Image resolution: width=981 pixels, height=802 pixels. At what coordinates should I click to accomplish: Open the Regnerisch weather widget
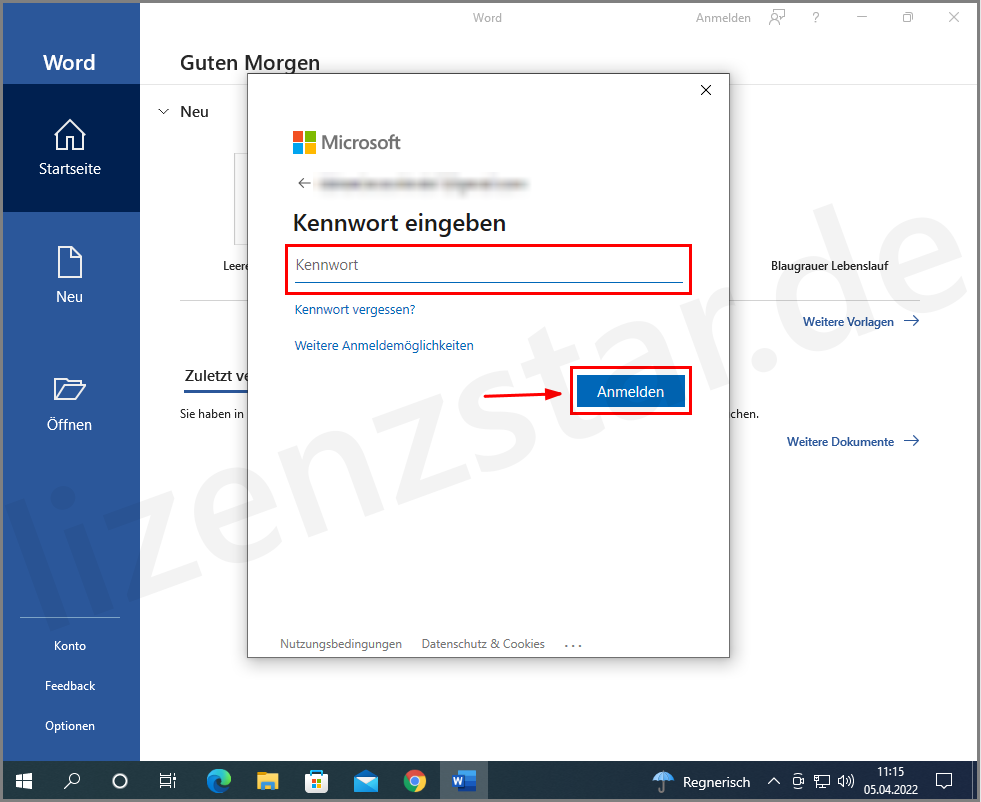[x=701, y=782]
